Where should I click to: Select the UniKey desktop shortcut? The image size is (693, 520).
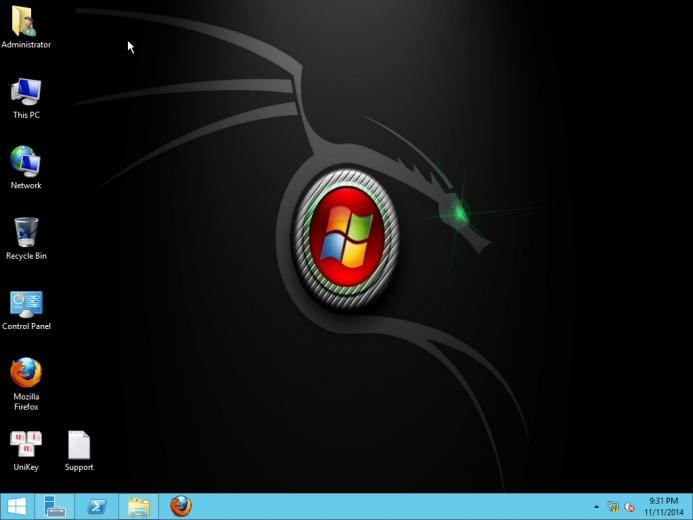26,451
